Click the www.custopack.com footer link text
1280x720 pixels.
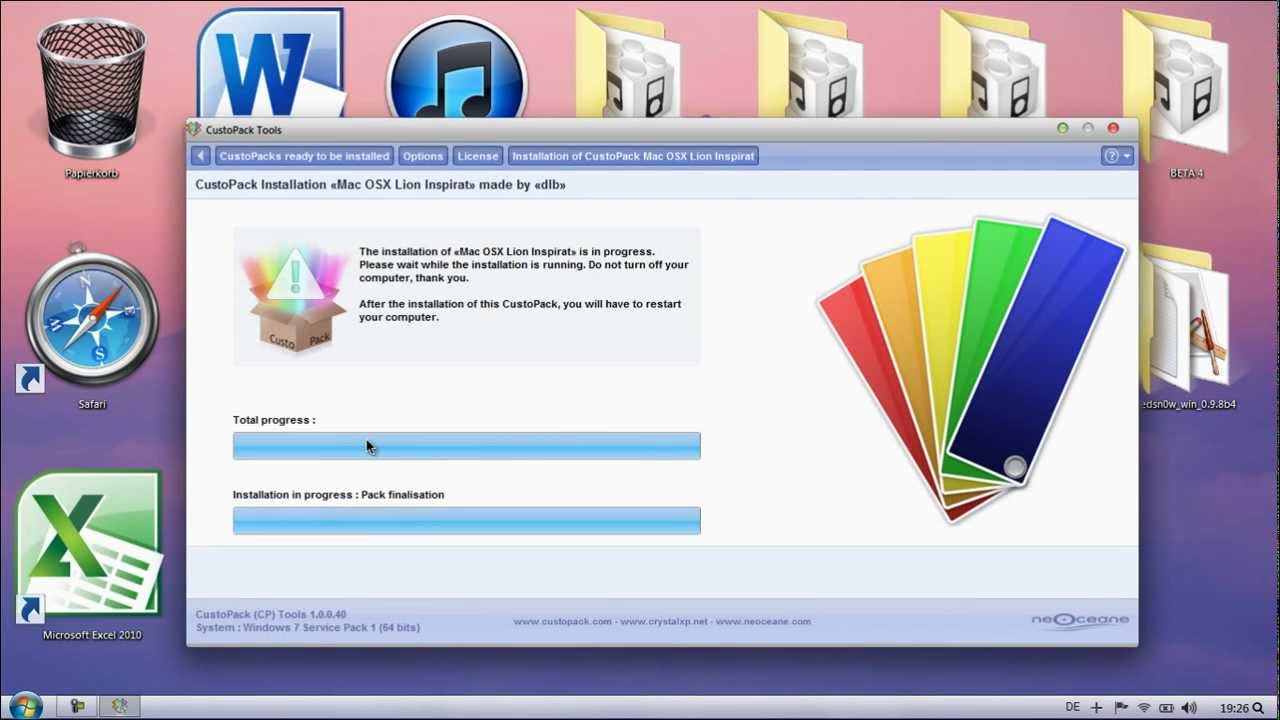(x=562, y=622)
